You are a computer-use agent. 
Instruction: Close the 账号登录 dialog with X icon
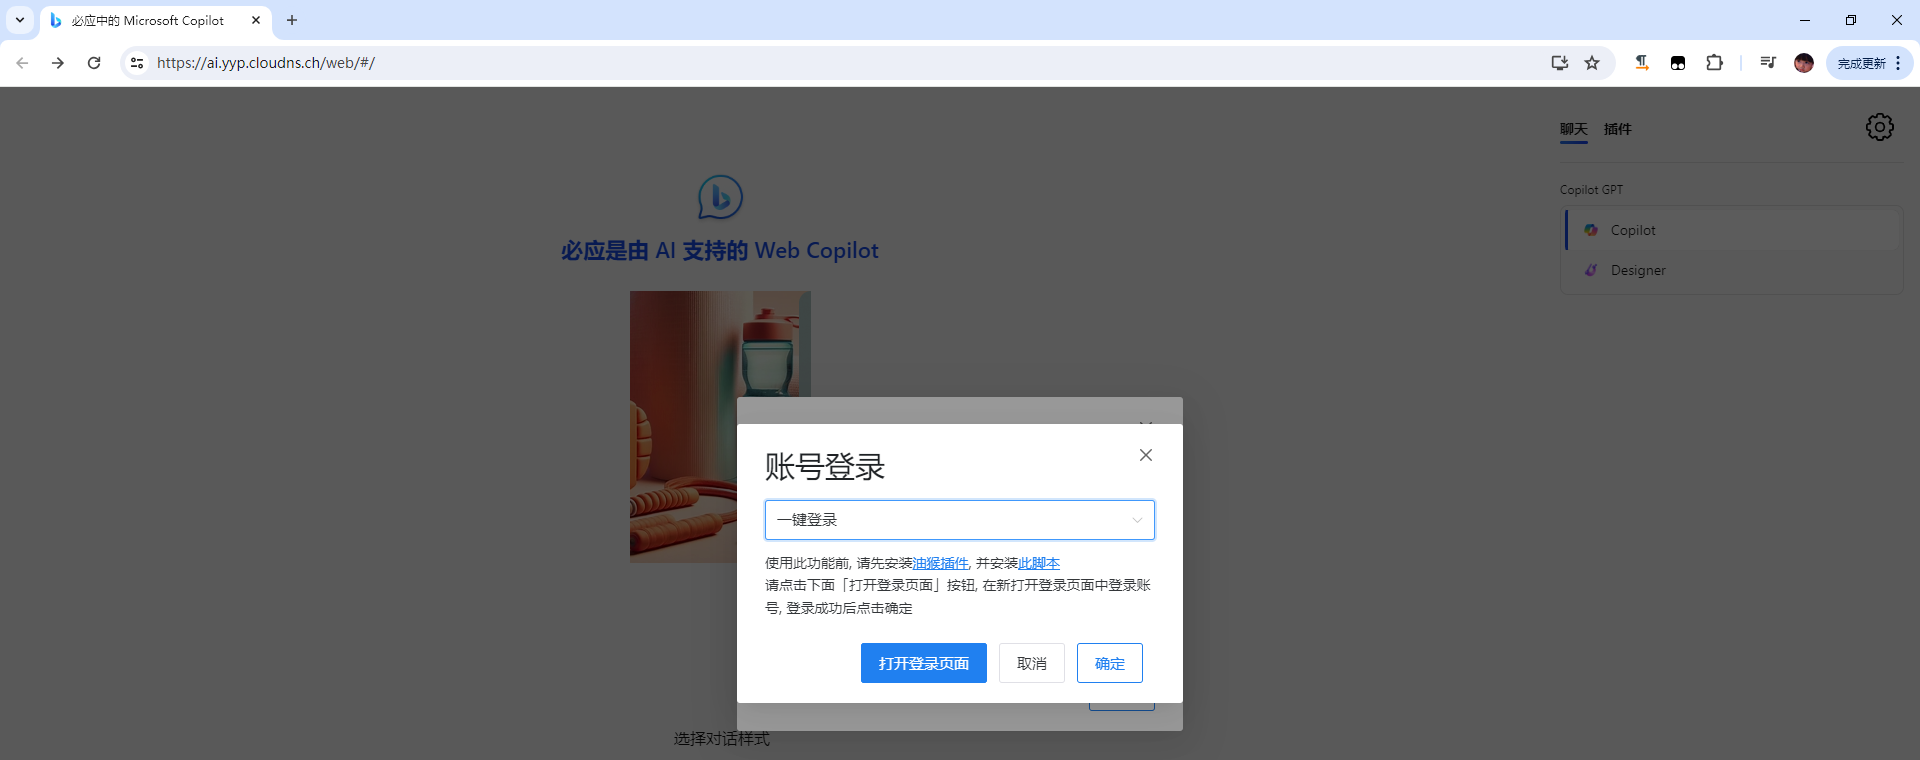pyautogui.click(x=1146, y=455)
